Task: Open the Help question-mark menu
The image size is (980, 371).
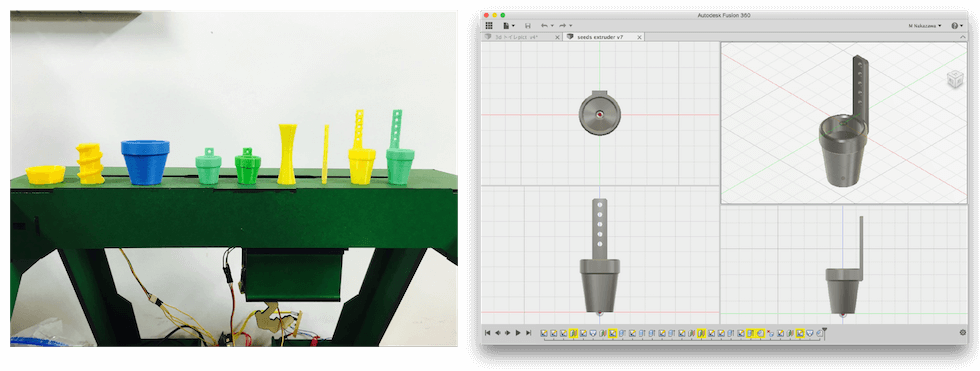Action: [x=957, y=26]
